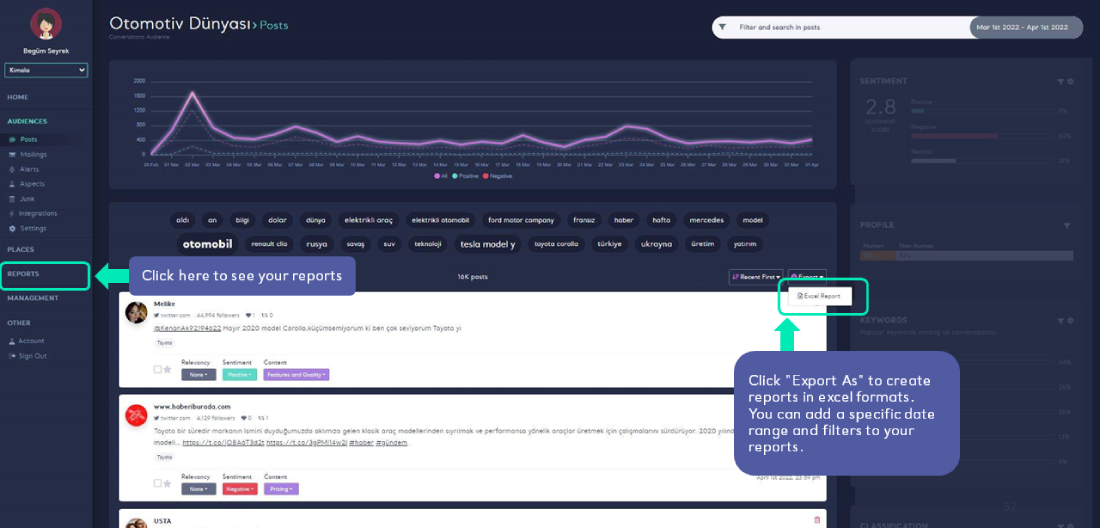Open Integrations from the sidebar

coord(38,213)
